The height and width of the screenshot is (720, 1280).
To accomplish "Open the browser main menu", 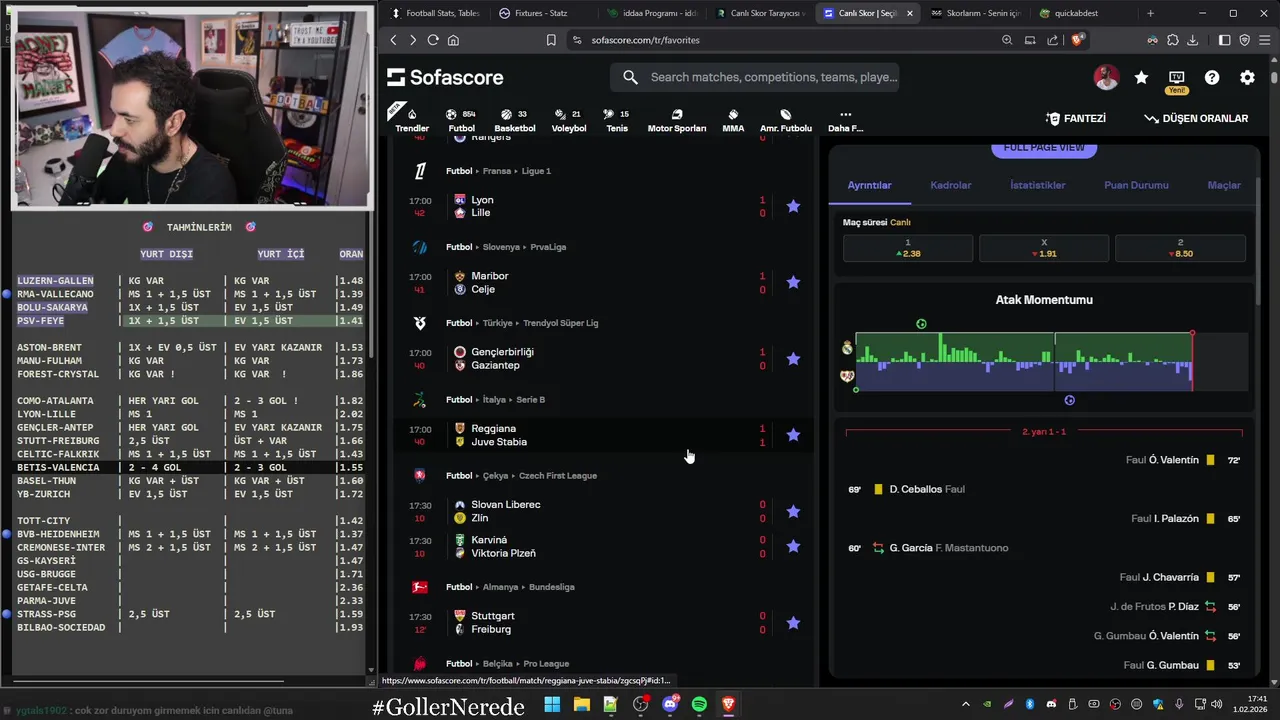I will [1264, 40].
